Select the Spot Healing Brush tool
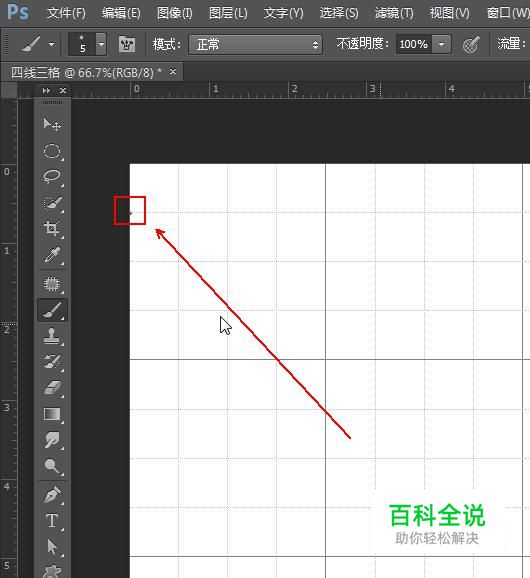 (52, 284)
